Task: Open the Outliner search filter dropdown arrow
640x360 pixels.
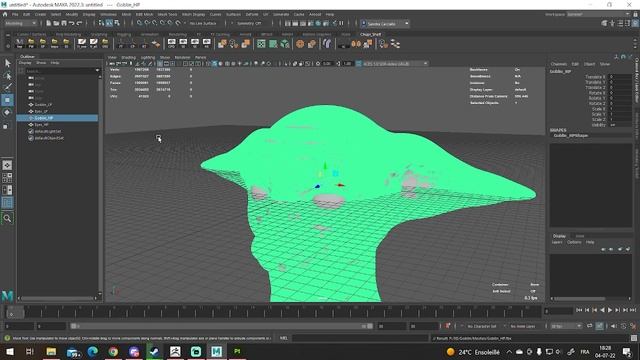Action: tap(97, 71)
